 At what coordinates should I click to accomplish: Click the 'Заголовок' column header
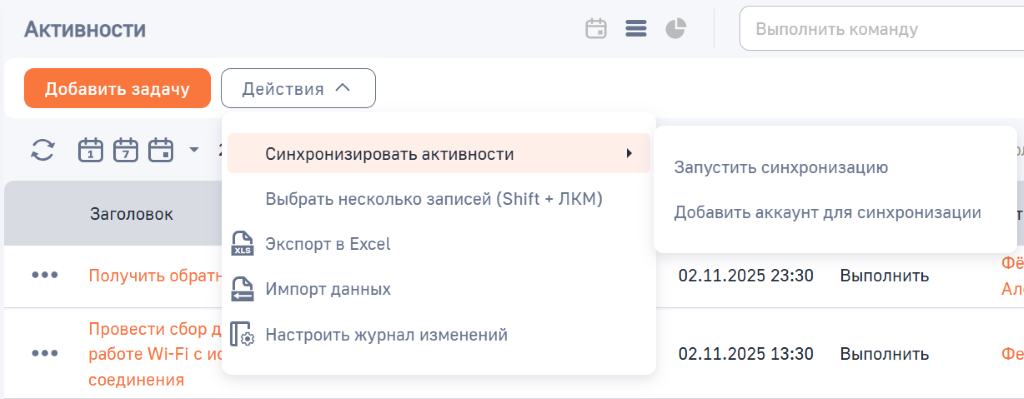pyautogui.click(x=131, y=214)
